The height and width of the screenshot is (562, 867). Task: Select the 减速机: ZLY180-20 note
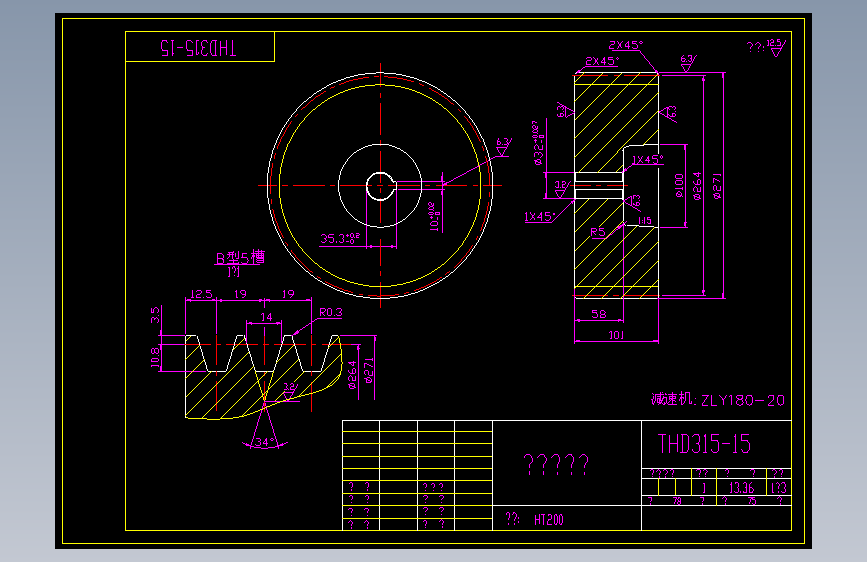tap(718, 399)
